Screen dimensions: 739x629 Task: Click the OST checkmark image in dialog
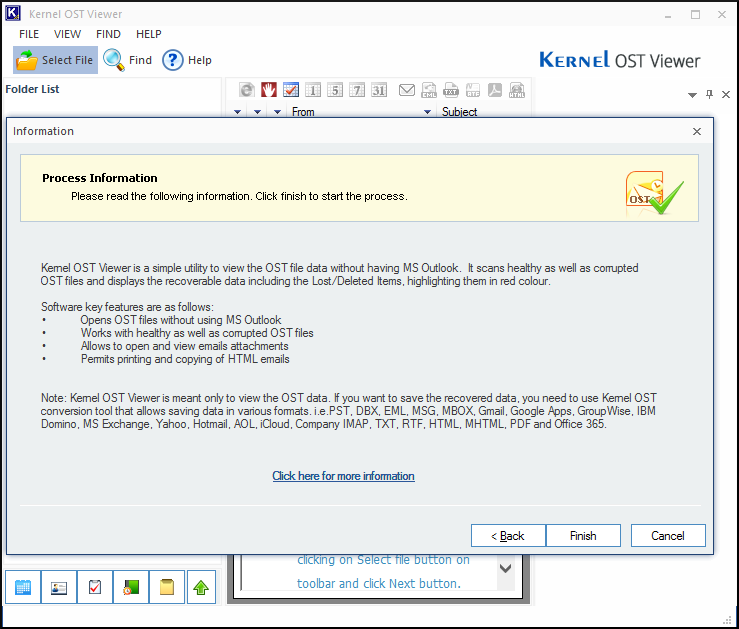click(x=654, y=192)
